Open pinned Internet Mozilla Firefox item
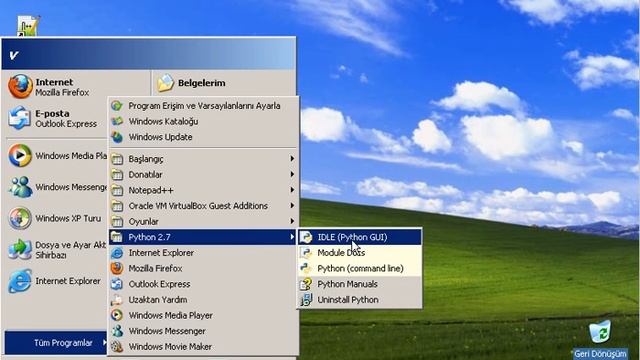 pyautogui.click(x=57, y=87)
